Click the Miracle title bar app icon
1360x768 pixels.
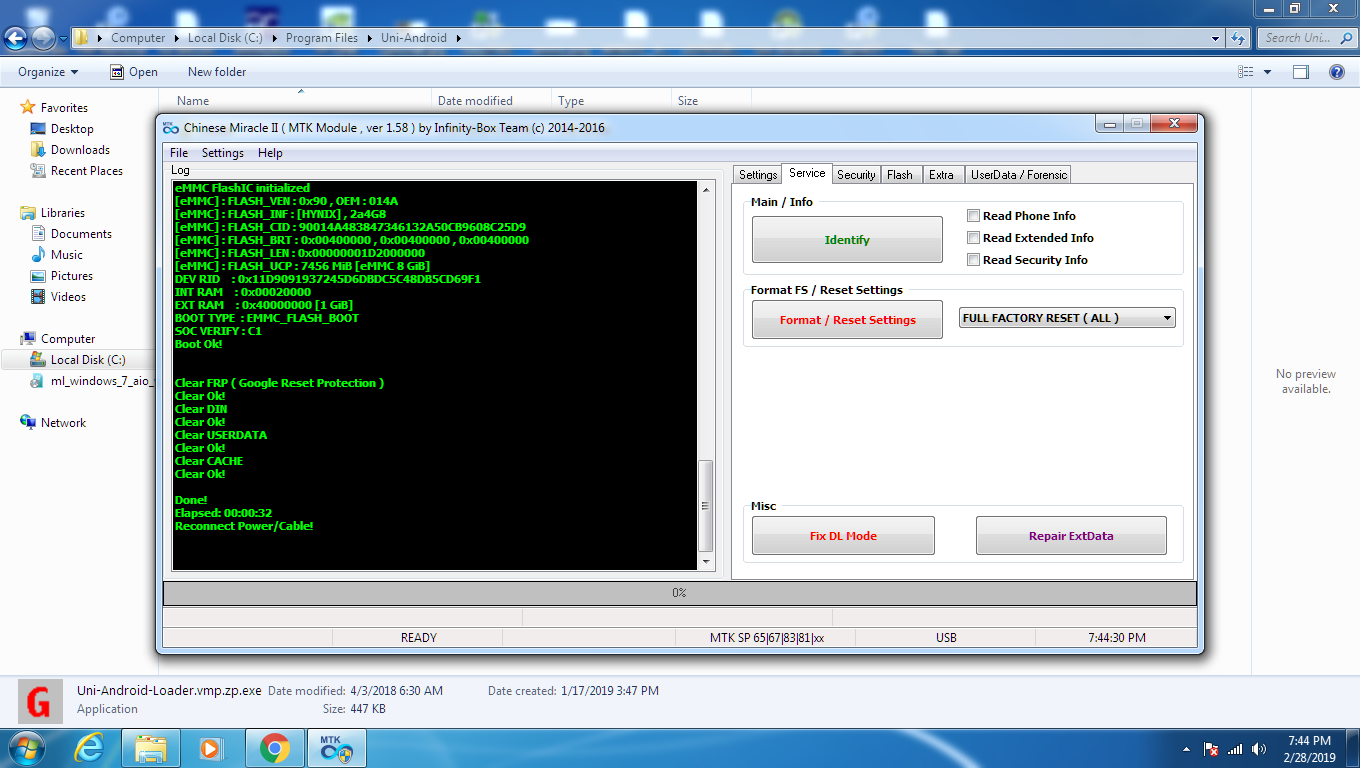[x=170, y=127]
